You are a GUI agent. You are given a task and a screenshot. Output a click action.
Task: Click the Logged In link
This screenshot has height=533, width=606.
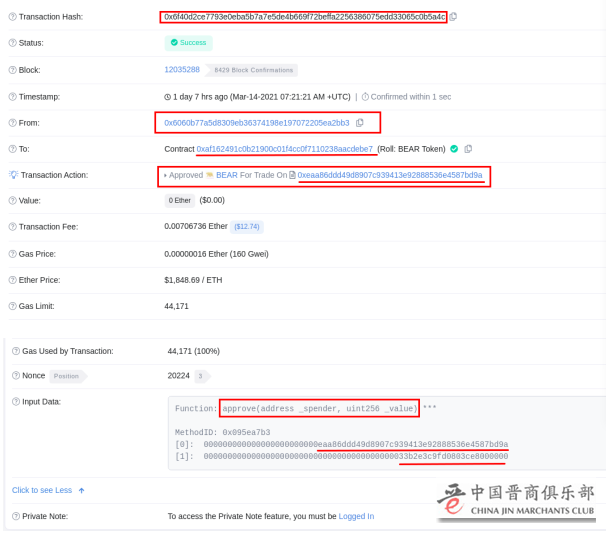pos(356,516)
